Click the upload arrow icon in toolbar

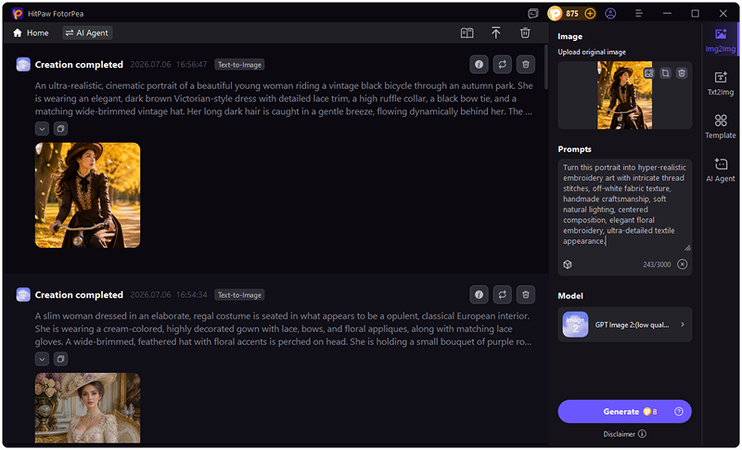pos(495,33)
